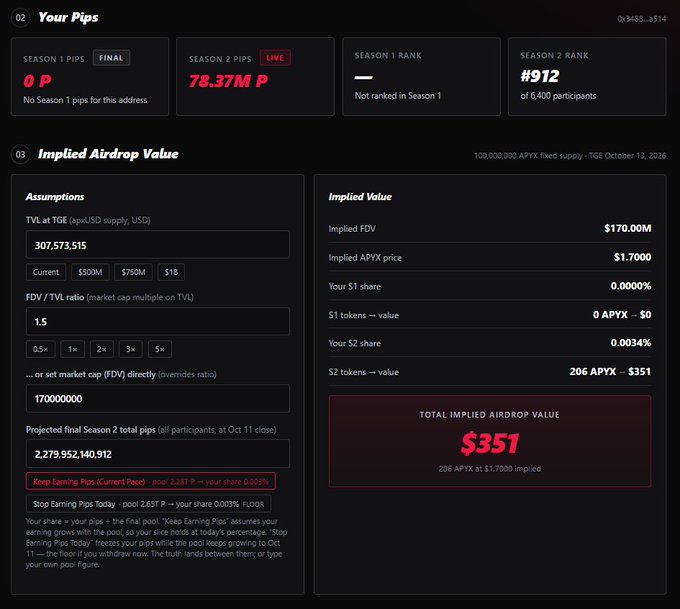Image resolution: width=680 pixels, height=609 pixels.
Task: Choose the $750M TVL preset
Action: point(133,272)
